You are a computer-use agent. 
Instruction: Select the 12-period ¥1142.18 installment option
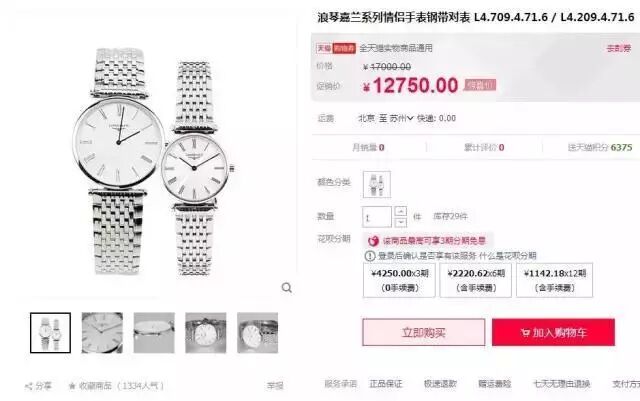click(x=554, y=280)
